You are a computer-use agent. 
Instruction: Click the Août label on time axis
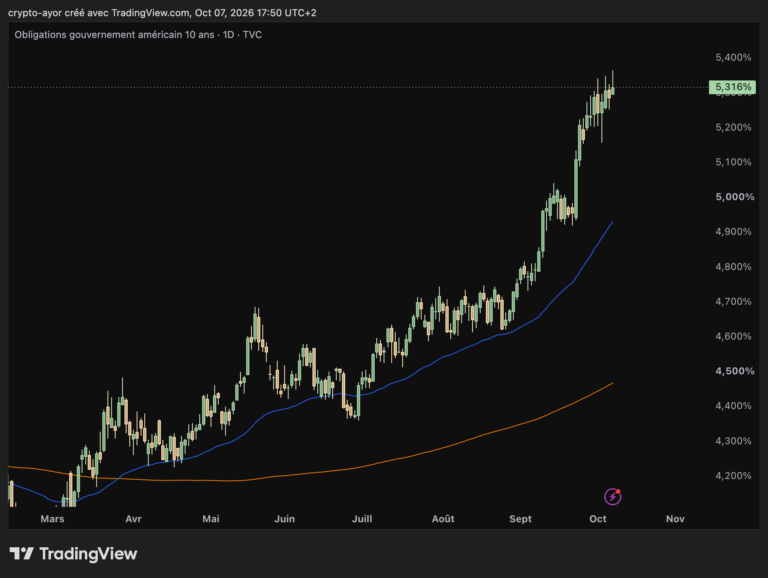(443, 519)
